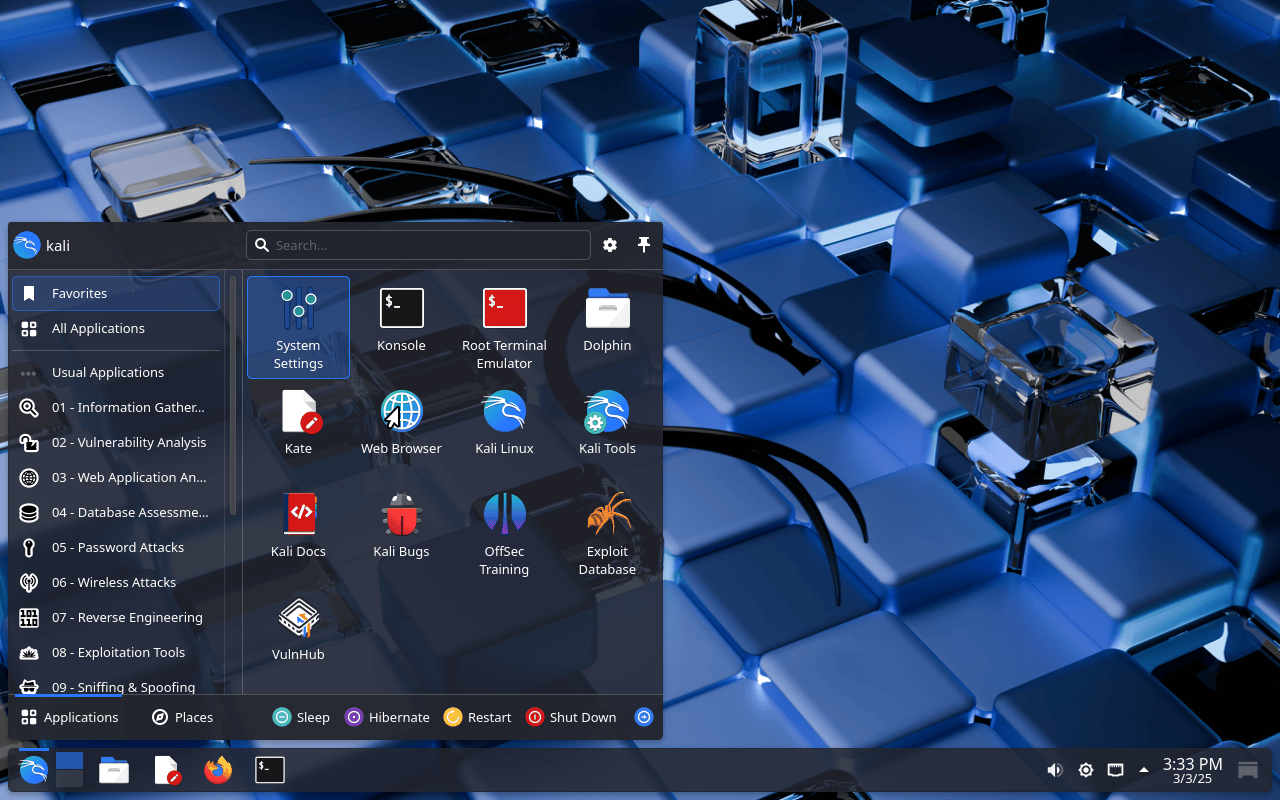Expand the 02 - Vulnerability Analysis category

pyautogui.click(x=129, y=442)
